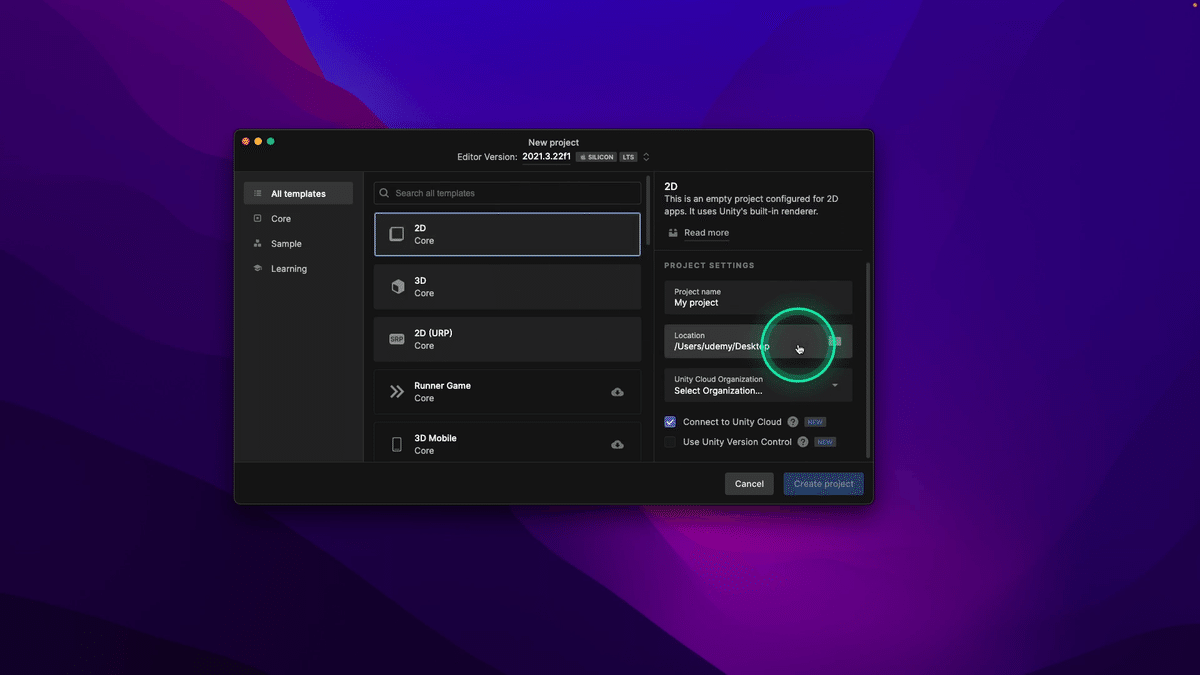
Task: Click the NEW badge beside Connect to Unity Cloud
Action: [815, 422]
